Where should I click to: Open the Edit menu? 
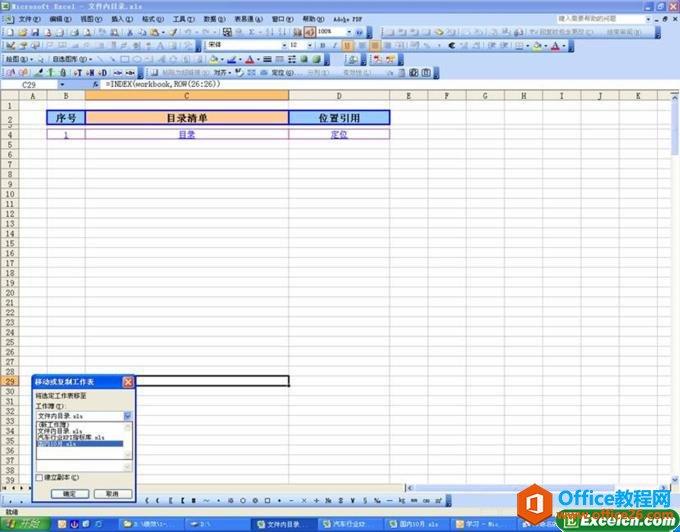pyautogui.click(x=60, y=19)
